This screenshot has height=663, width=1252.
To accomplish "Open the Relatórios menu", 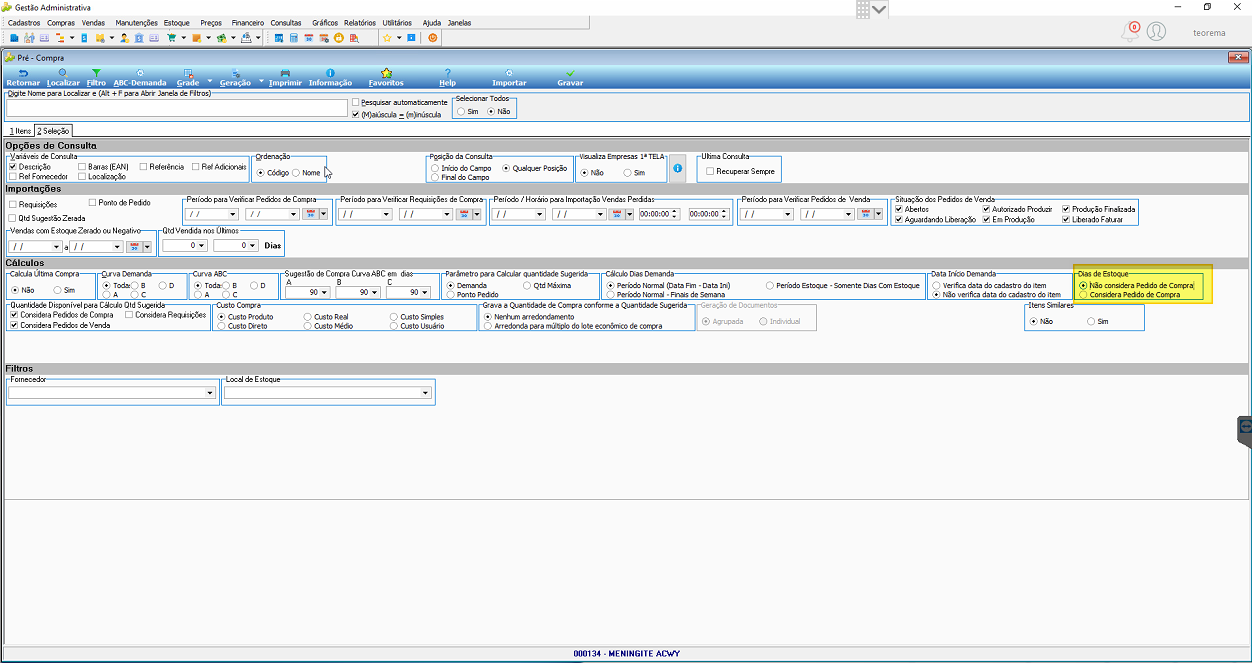I will [360, 22].
